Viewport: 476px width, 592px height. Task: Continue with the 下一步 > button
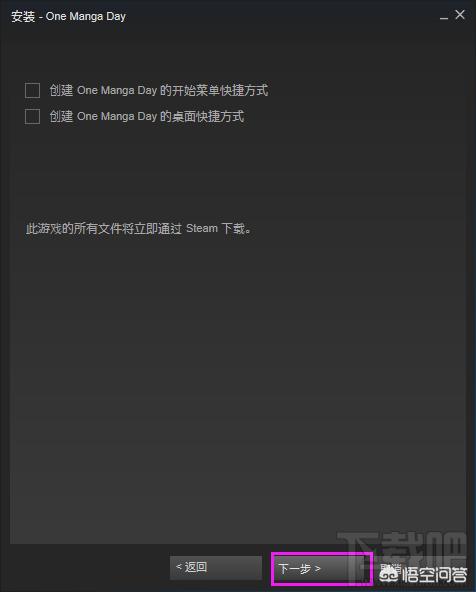[x=322, y=569]
